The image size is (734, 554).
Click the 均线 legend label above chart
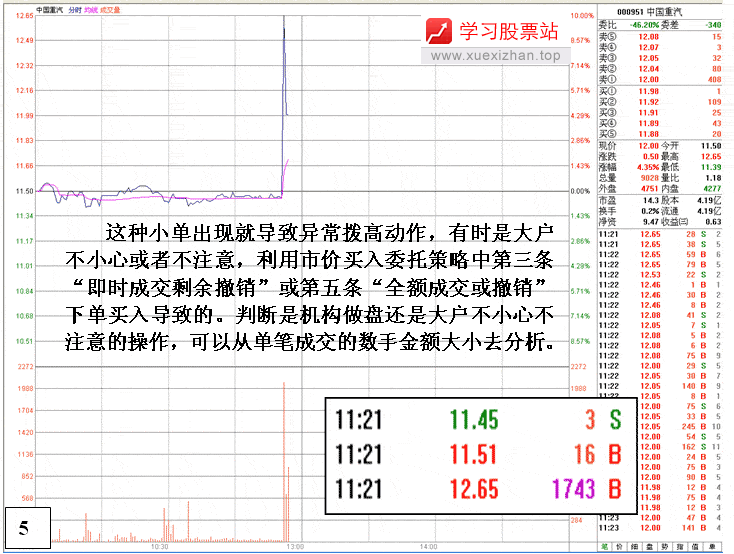[x=91, y=10]
